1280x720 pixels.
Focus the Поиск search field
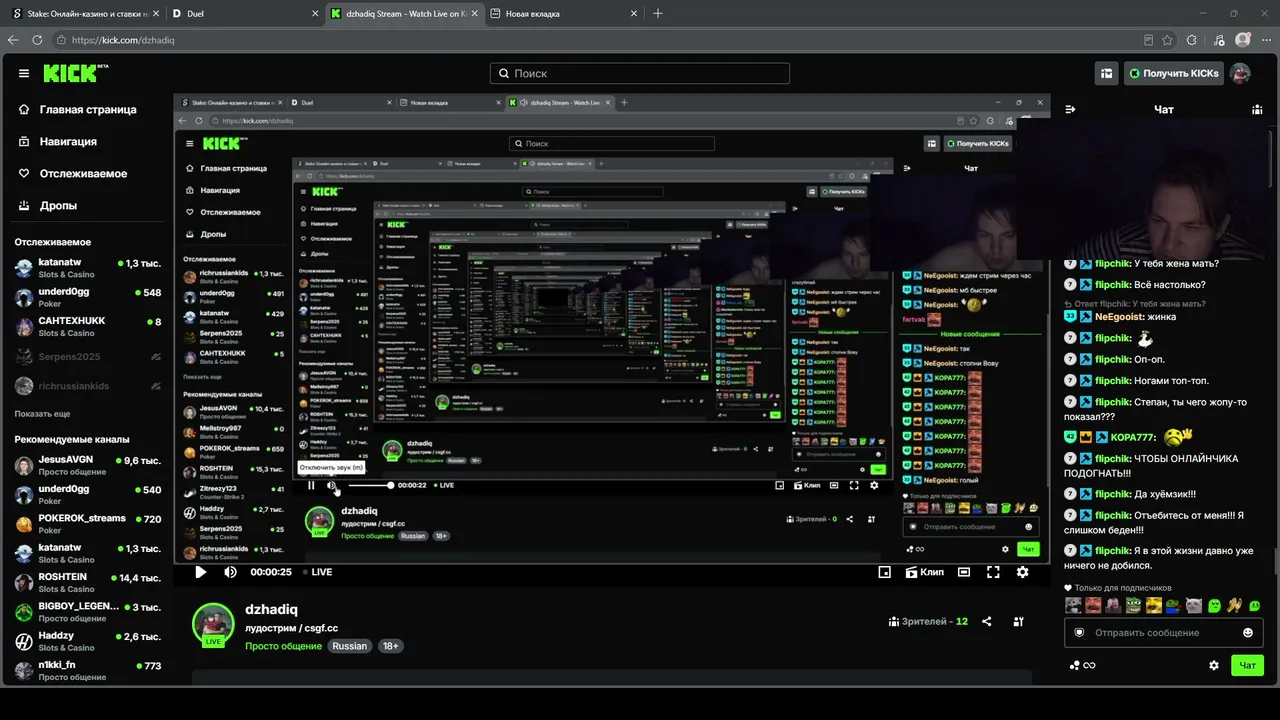pyautogui.click(x=640, y=73)
